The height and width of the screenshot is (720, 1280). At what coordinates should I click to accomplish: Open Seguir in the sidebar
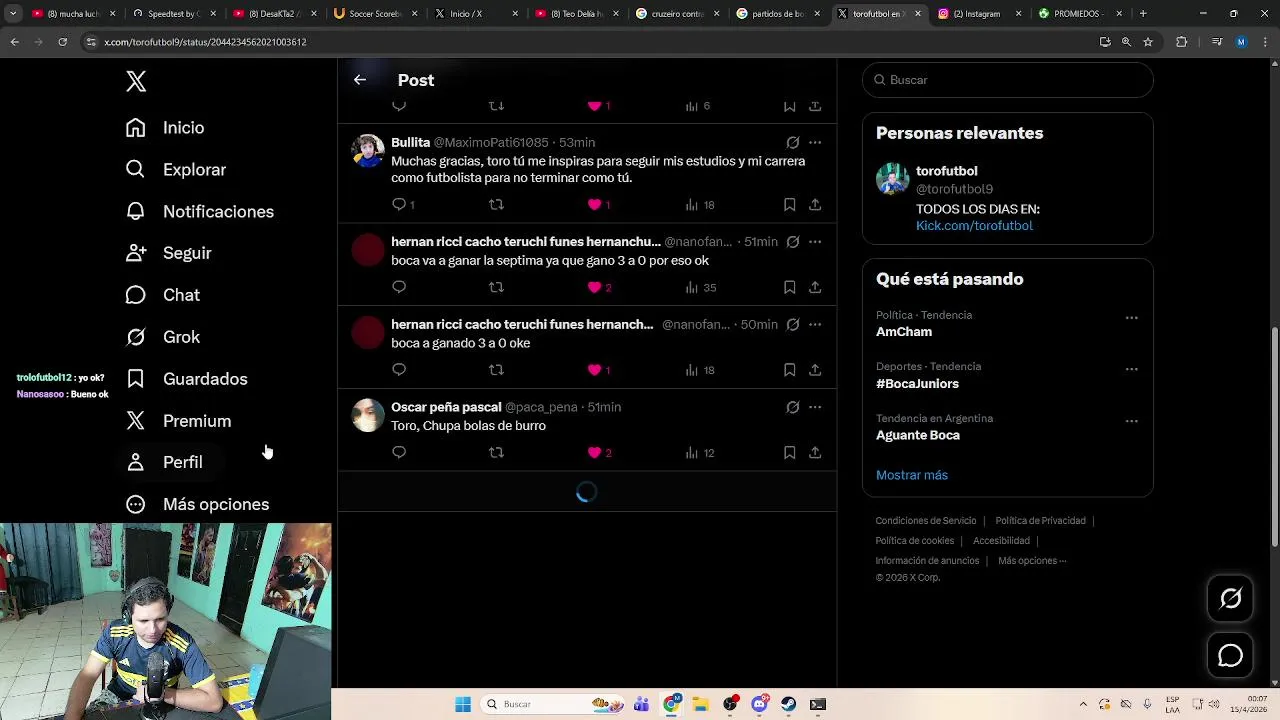169,253
